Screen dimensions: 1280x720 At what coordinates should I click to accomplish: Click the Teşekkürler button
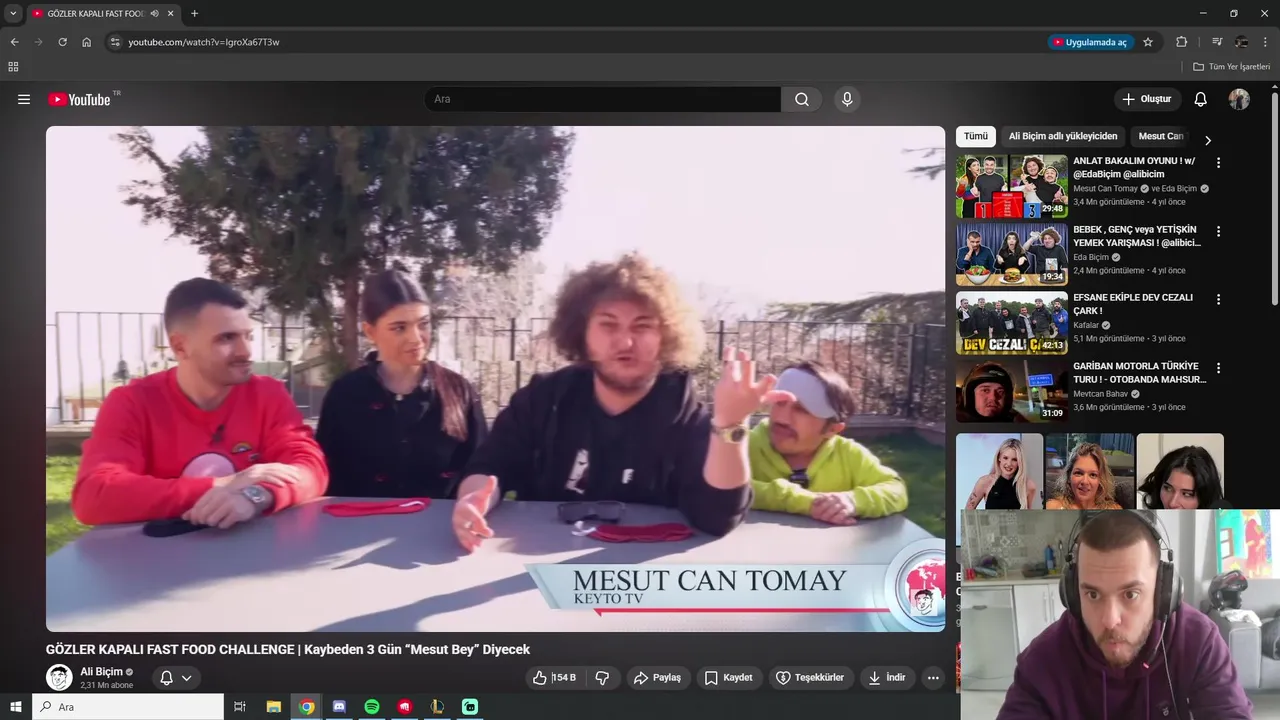(x=811, y=678)
